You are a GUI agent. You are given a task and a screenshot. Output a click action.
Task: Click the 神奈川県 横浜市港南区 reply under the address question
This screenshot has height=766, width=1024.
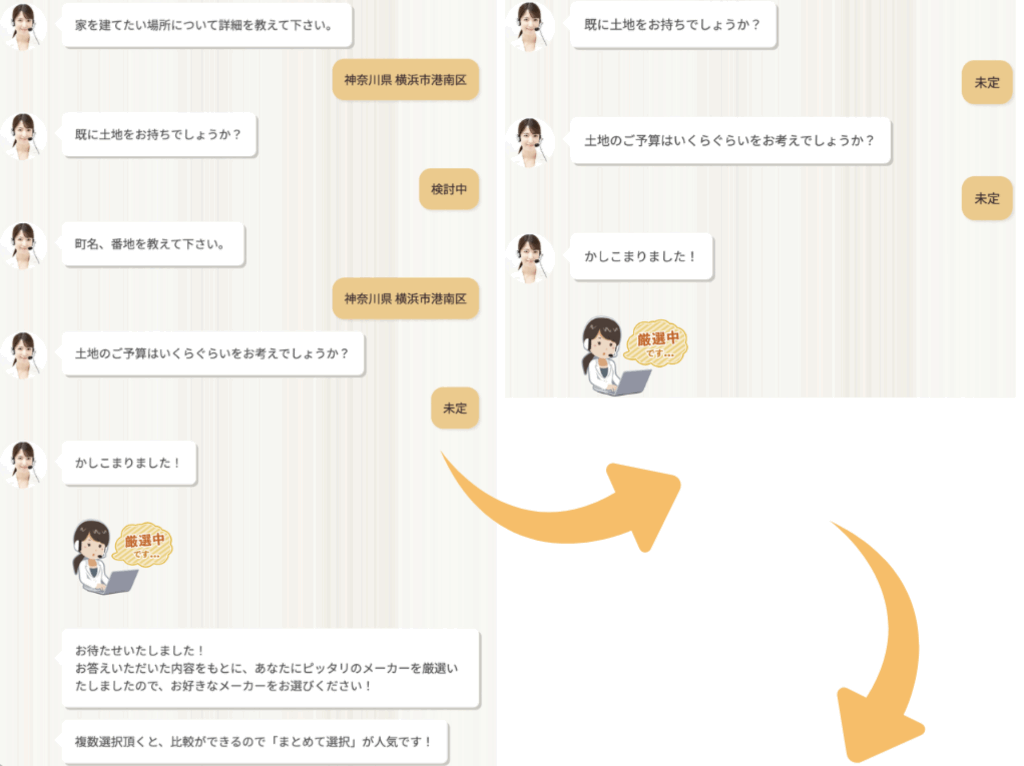406,298
